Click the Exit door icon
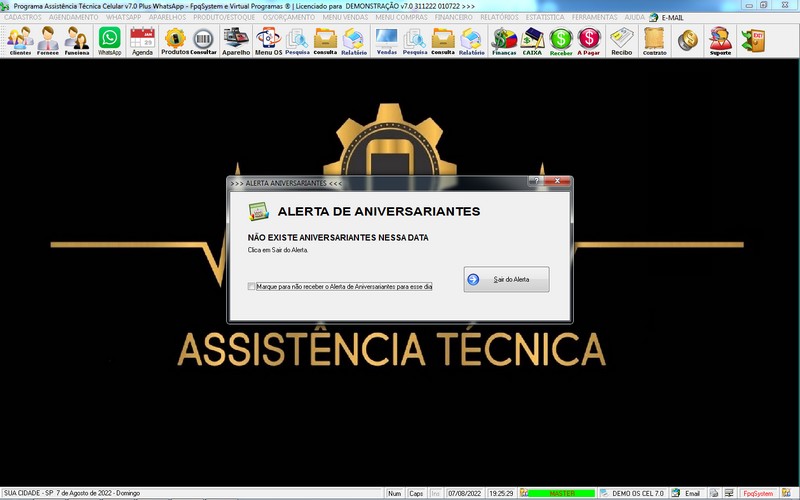 (754, 41)
